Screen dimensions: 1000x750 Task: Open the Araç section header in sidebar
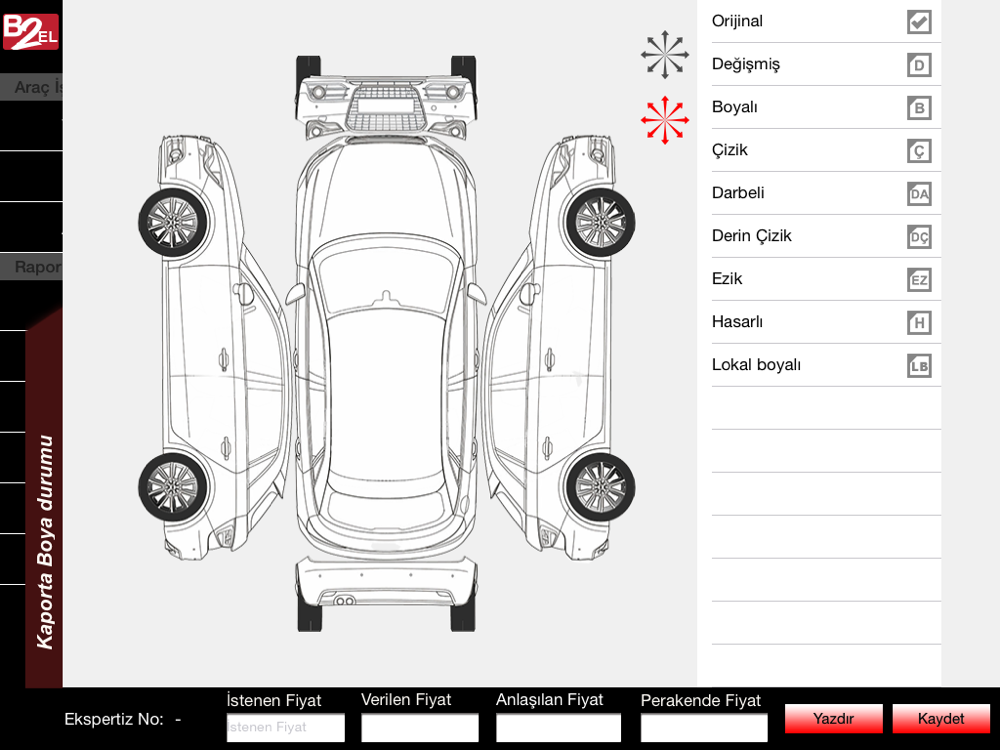[x=31, y=87]
